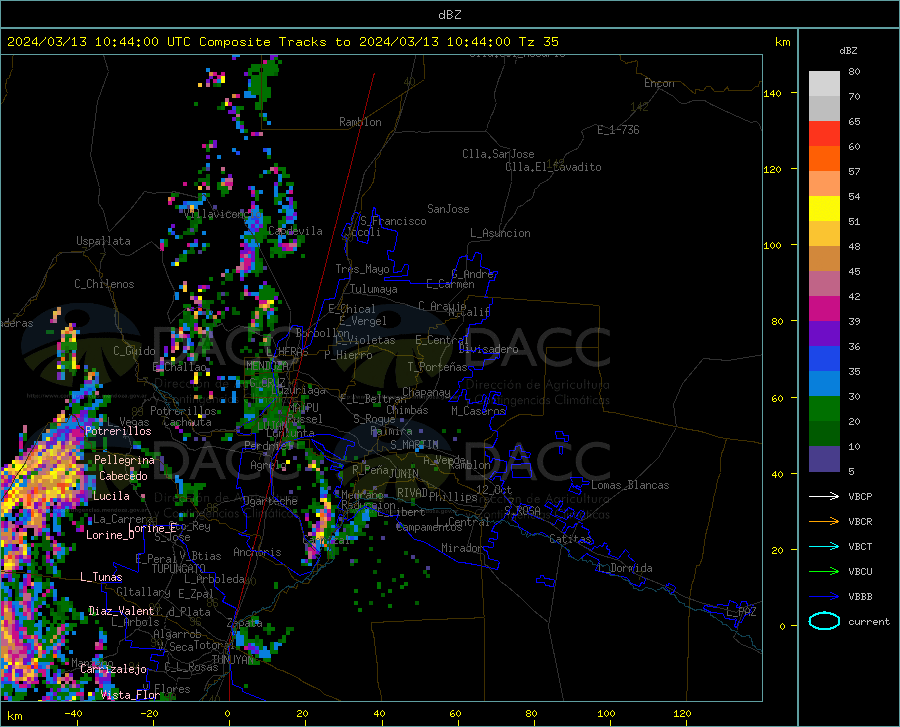The image size is (900, 727).
Task: Pick the blue 35 dBZ legend swatch
Action: point(824,359)
